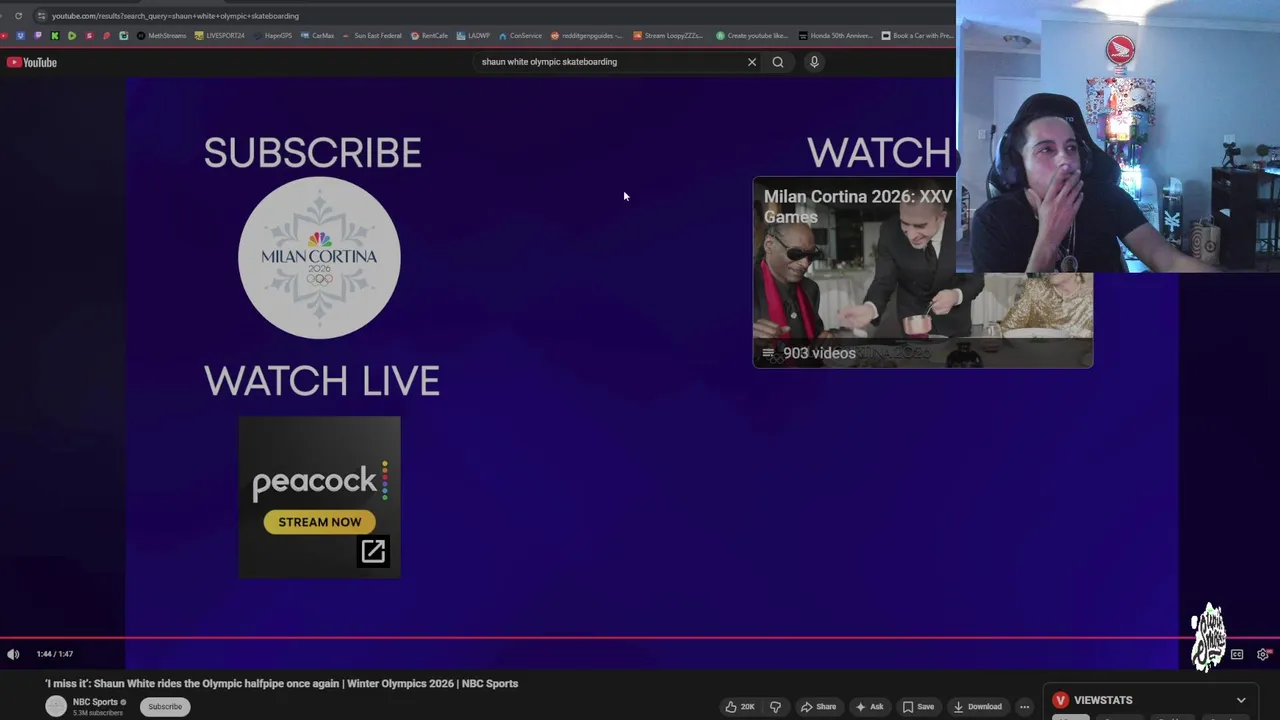Image resolution: width=1280 pixels, height=720 pixels.
Task: Click the browser address bar URL
Action: [175, 16]
